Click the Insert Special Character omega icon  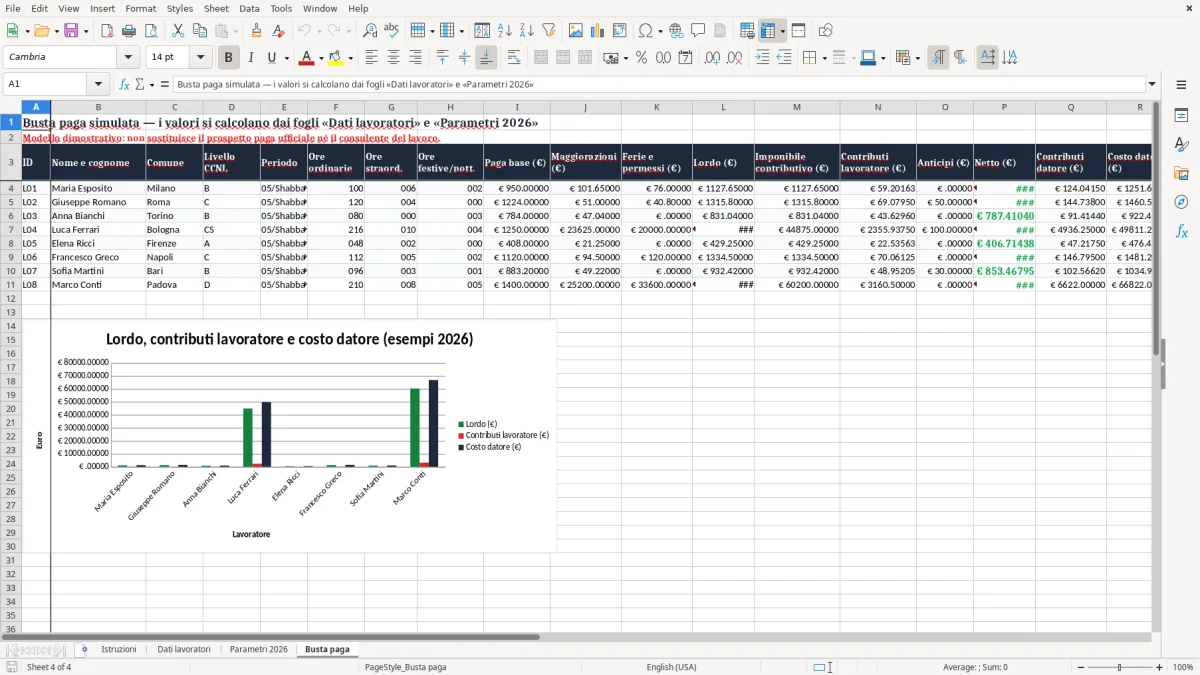(x=645, y=31)
